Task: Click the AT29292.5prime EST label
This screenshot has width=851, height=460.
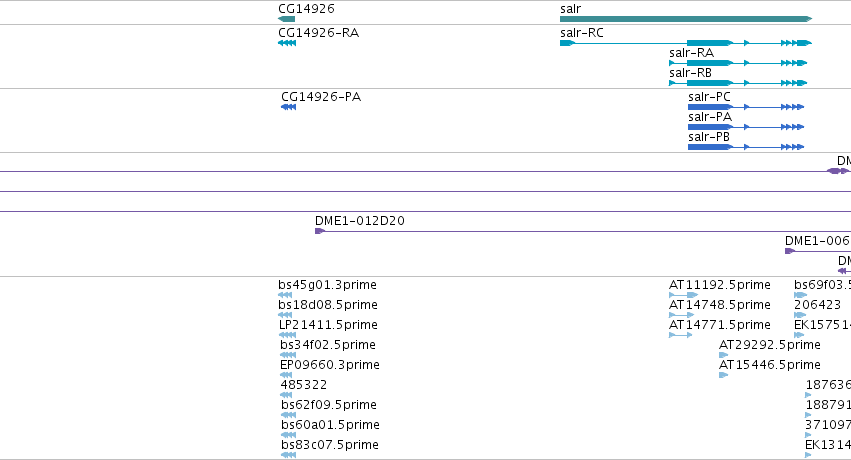Action: (770, 345)
